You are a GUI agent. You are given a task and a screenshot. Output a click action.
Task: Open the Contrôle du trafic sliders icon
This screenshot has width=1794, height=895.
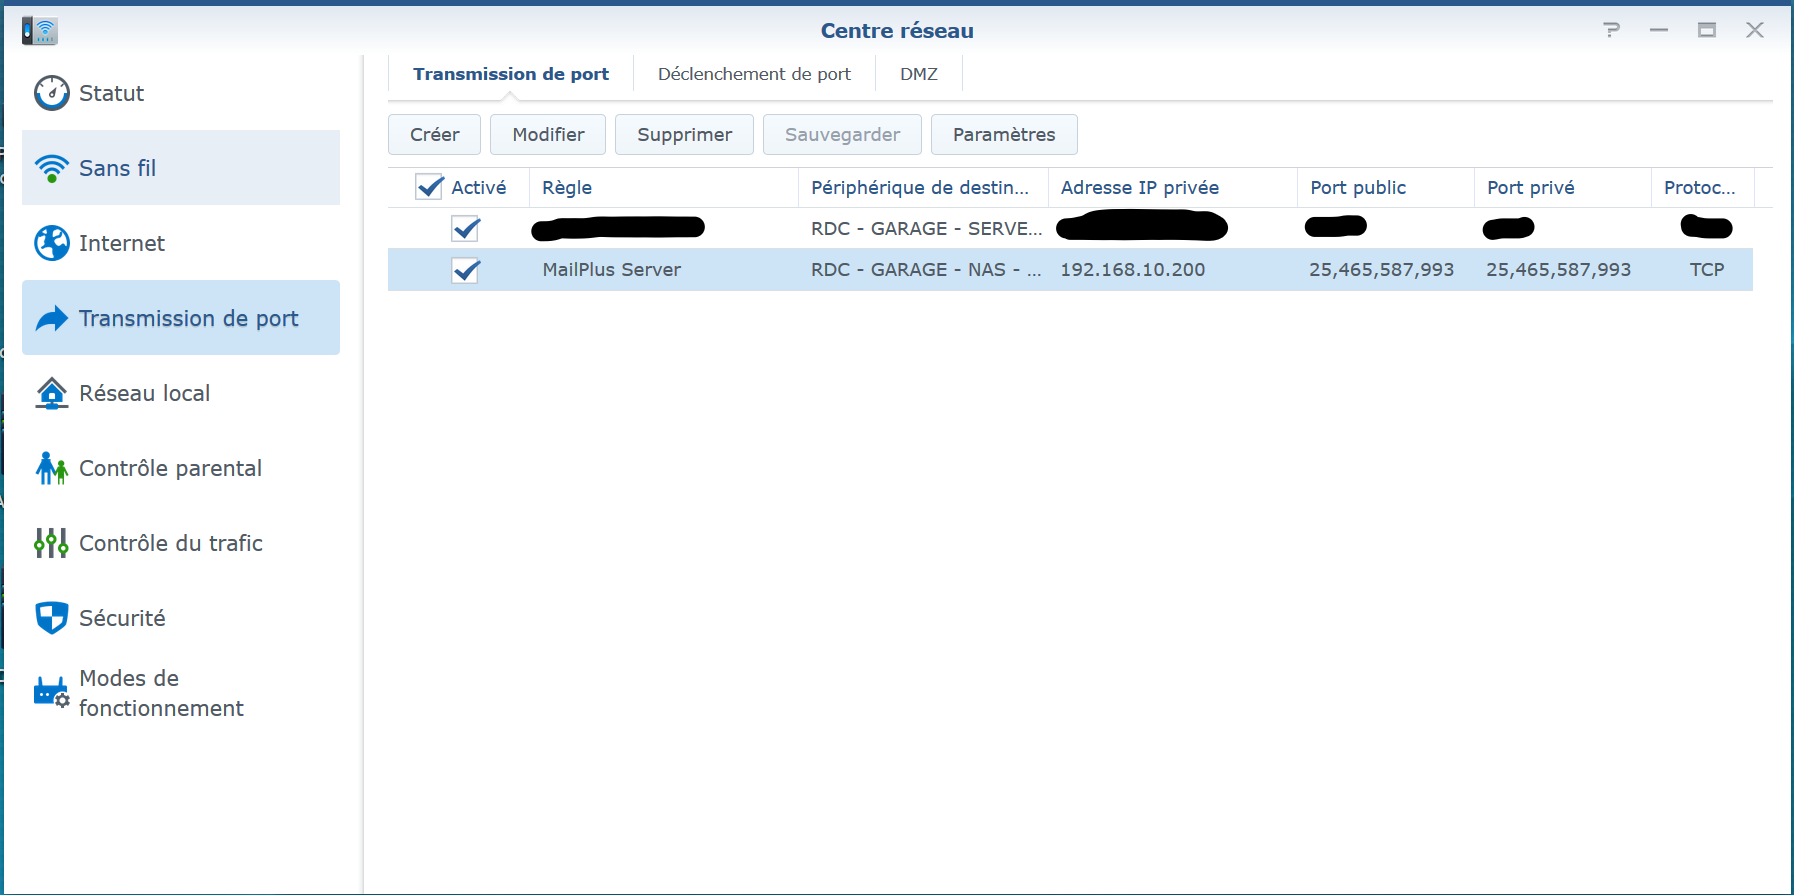(51, 543)
